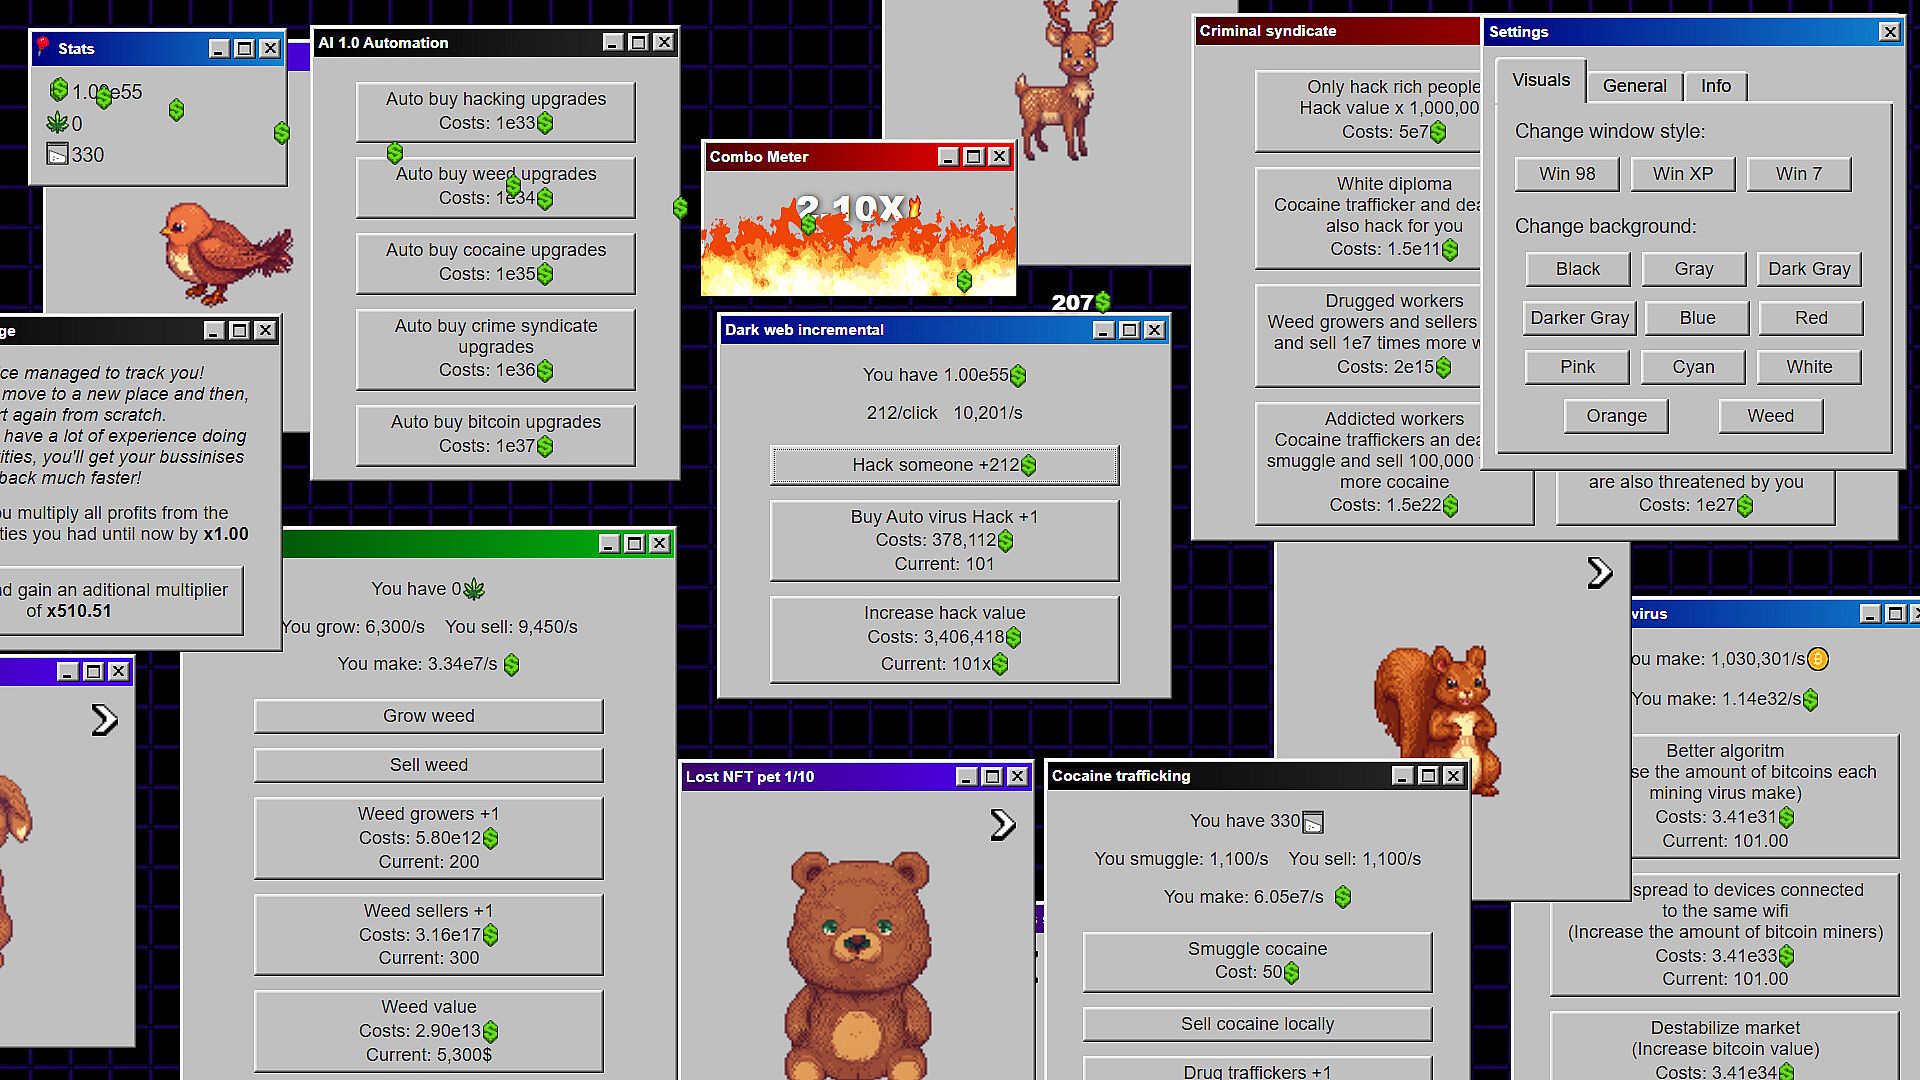Click the red pin Stats icon
The width and height of the screenshot is (1920, 1080).
(x=43, y=47)
